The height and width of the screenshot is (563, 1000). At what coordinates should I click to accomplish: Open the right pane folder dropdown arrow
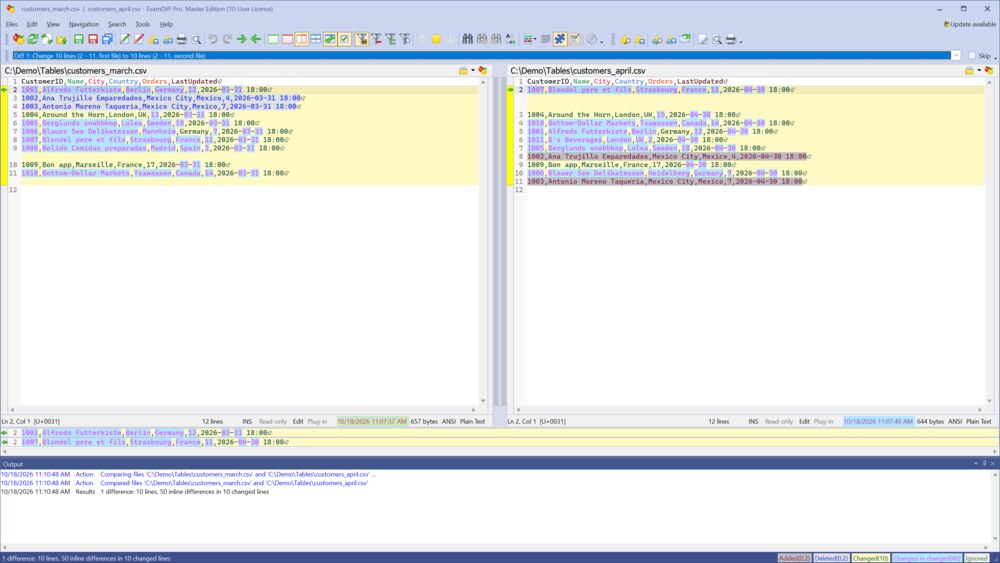979,71
